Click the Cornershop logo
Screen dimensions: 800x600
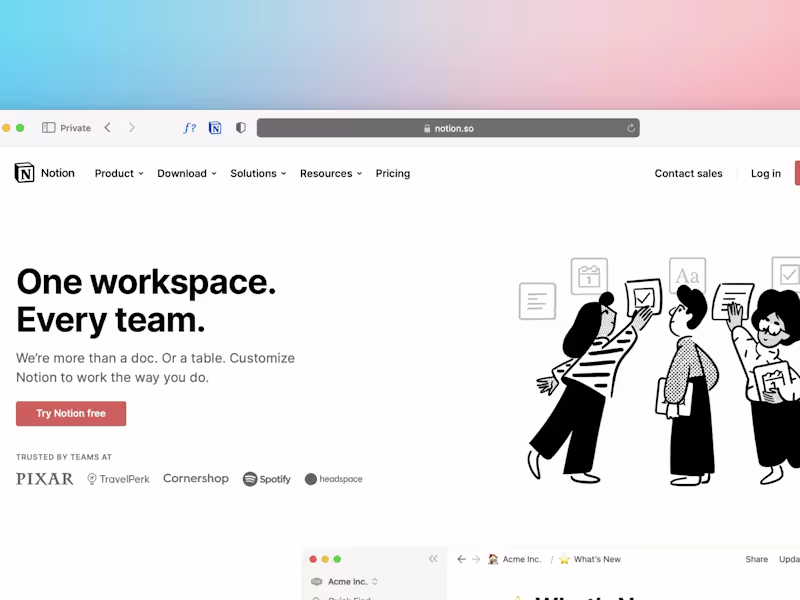(x=195, y=478)
